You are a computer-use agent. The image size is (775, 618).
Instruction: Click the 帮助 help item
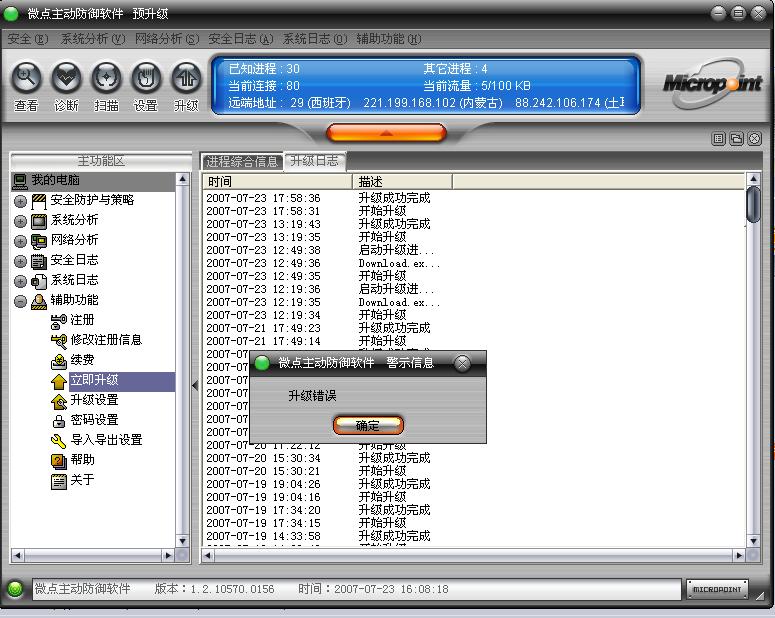[x=82, y=460]
